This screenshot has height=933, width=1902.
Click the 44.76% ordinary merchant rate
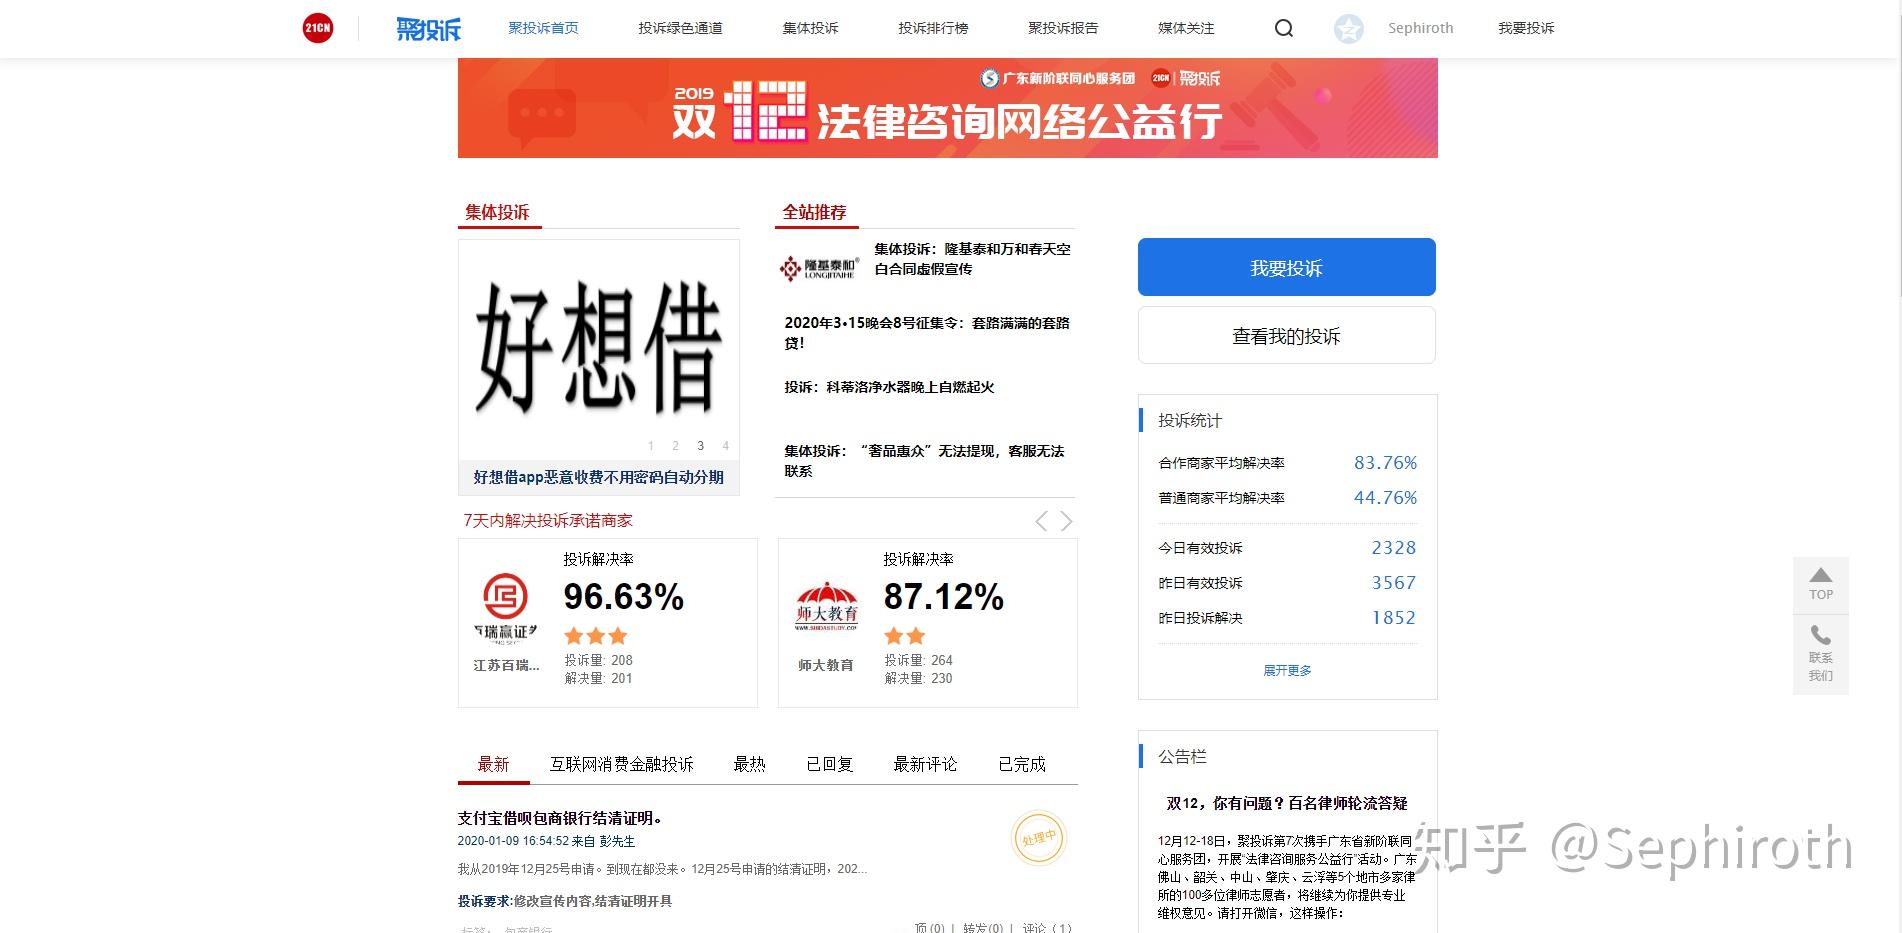1385,498
